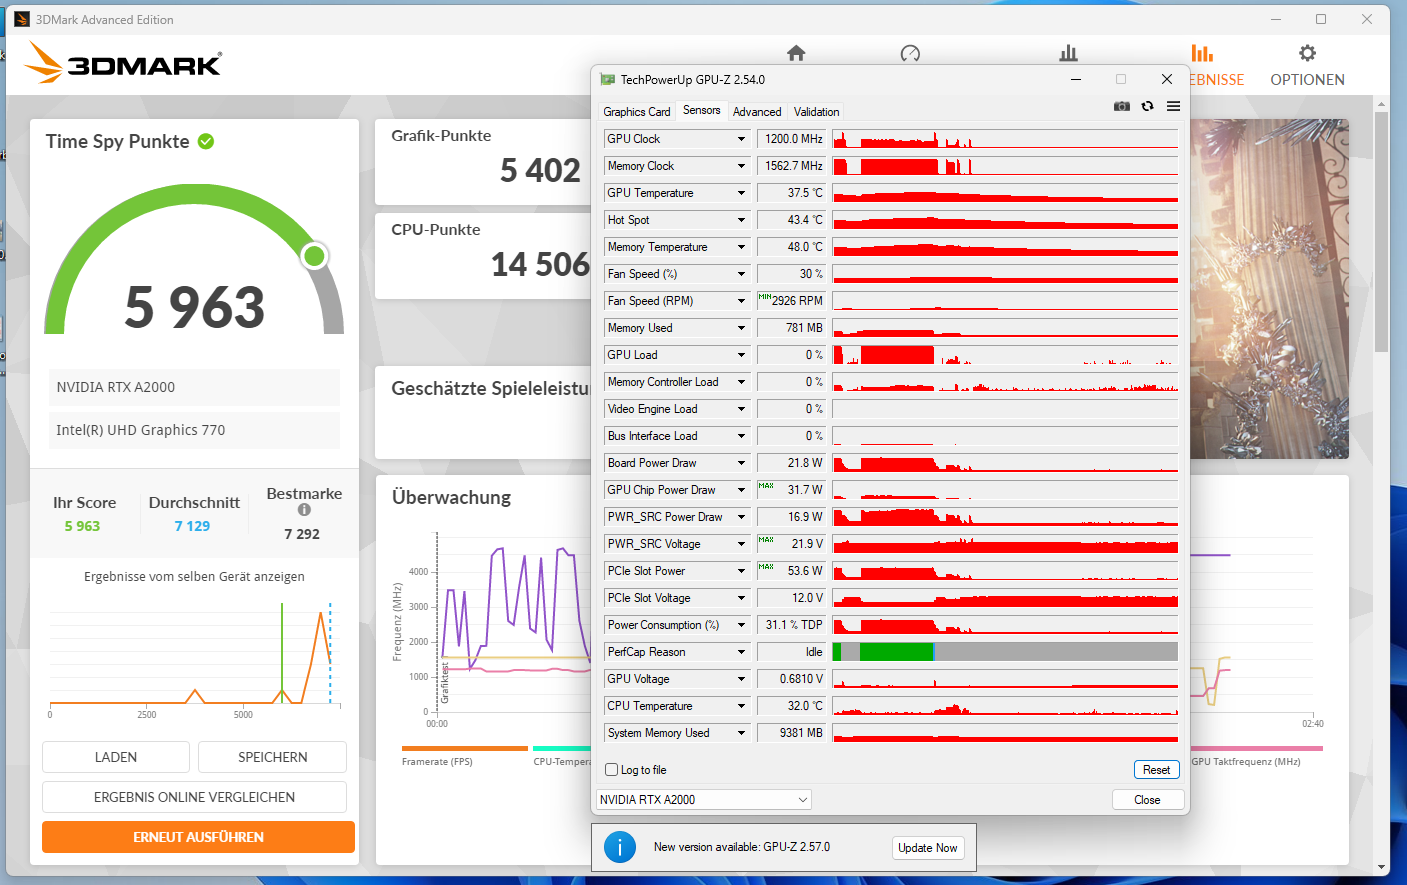The height and width of the screenshot is (885, 1407).
Task: Click Ergebnisse vom selben Gerät anzeigen
Action: click(x=194, y=577)
